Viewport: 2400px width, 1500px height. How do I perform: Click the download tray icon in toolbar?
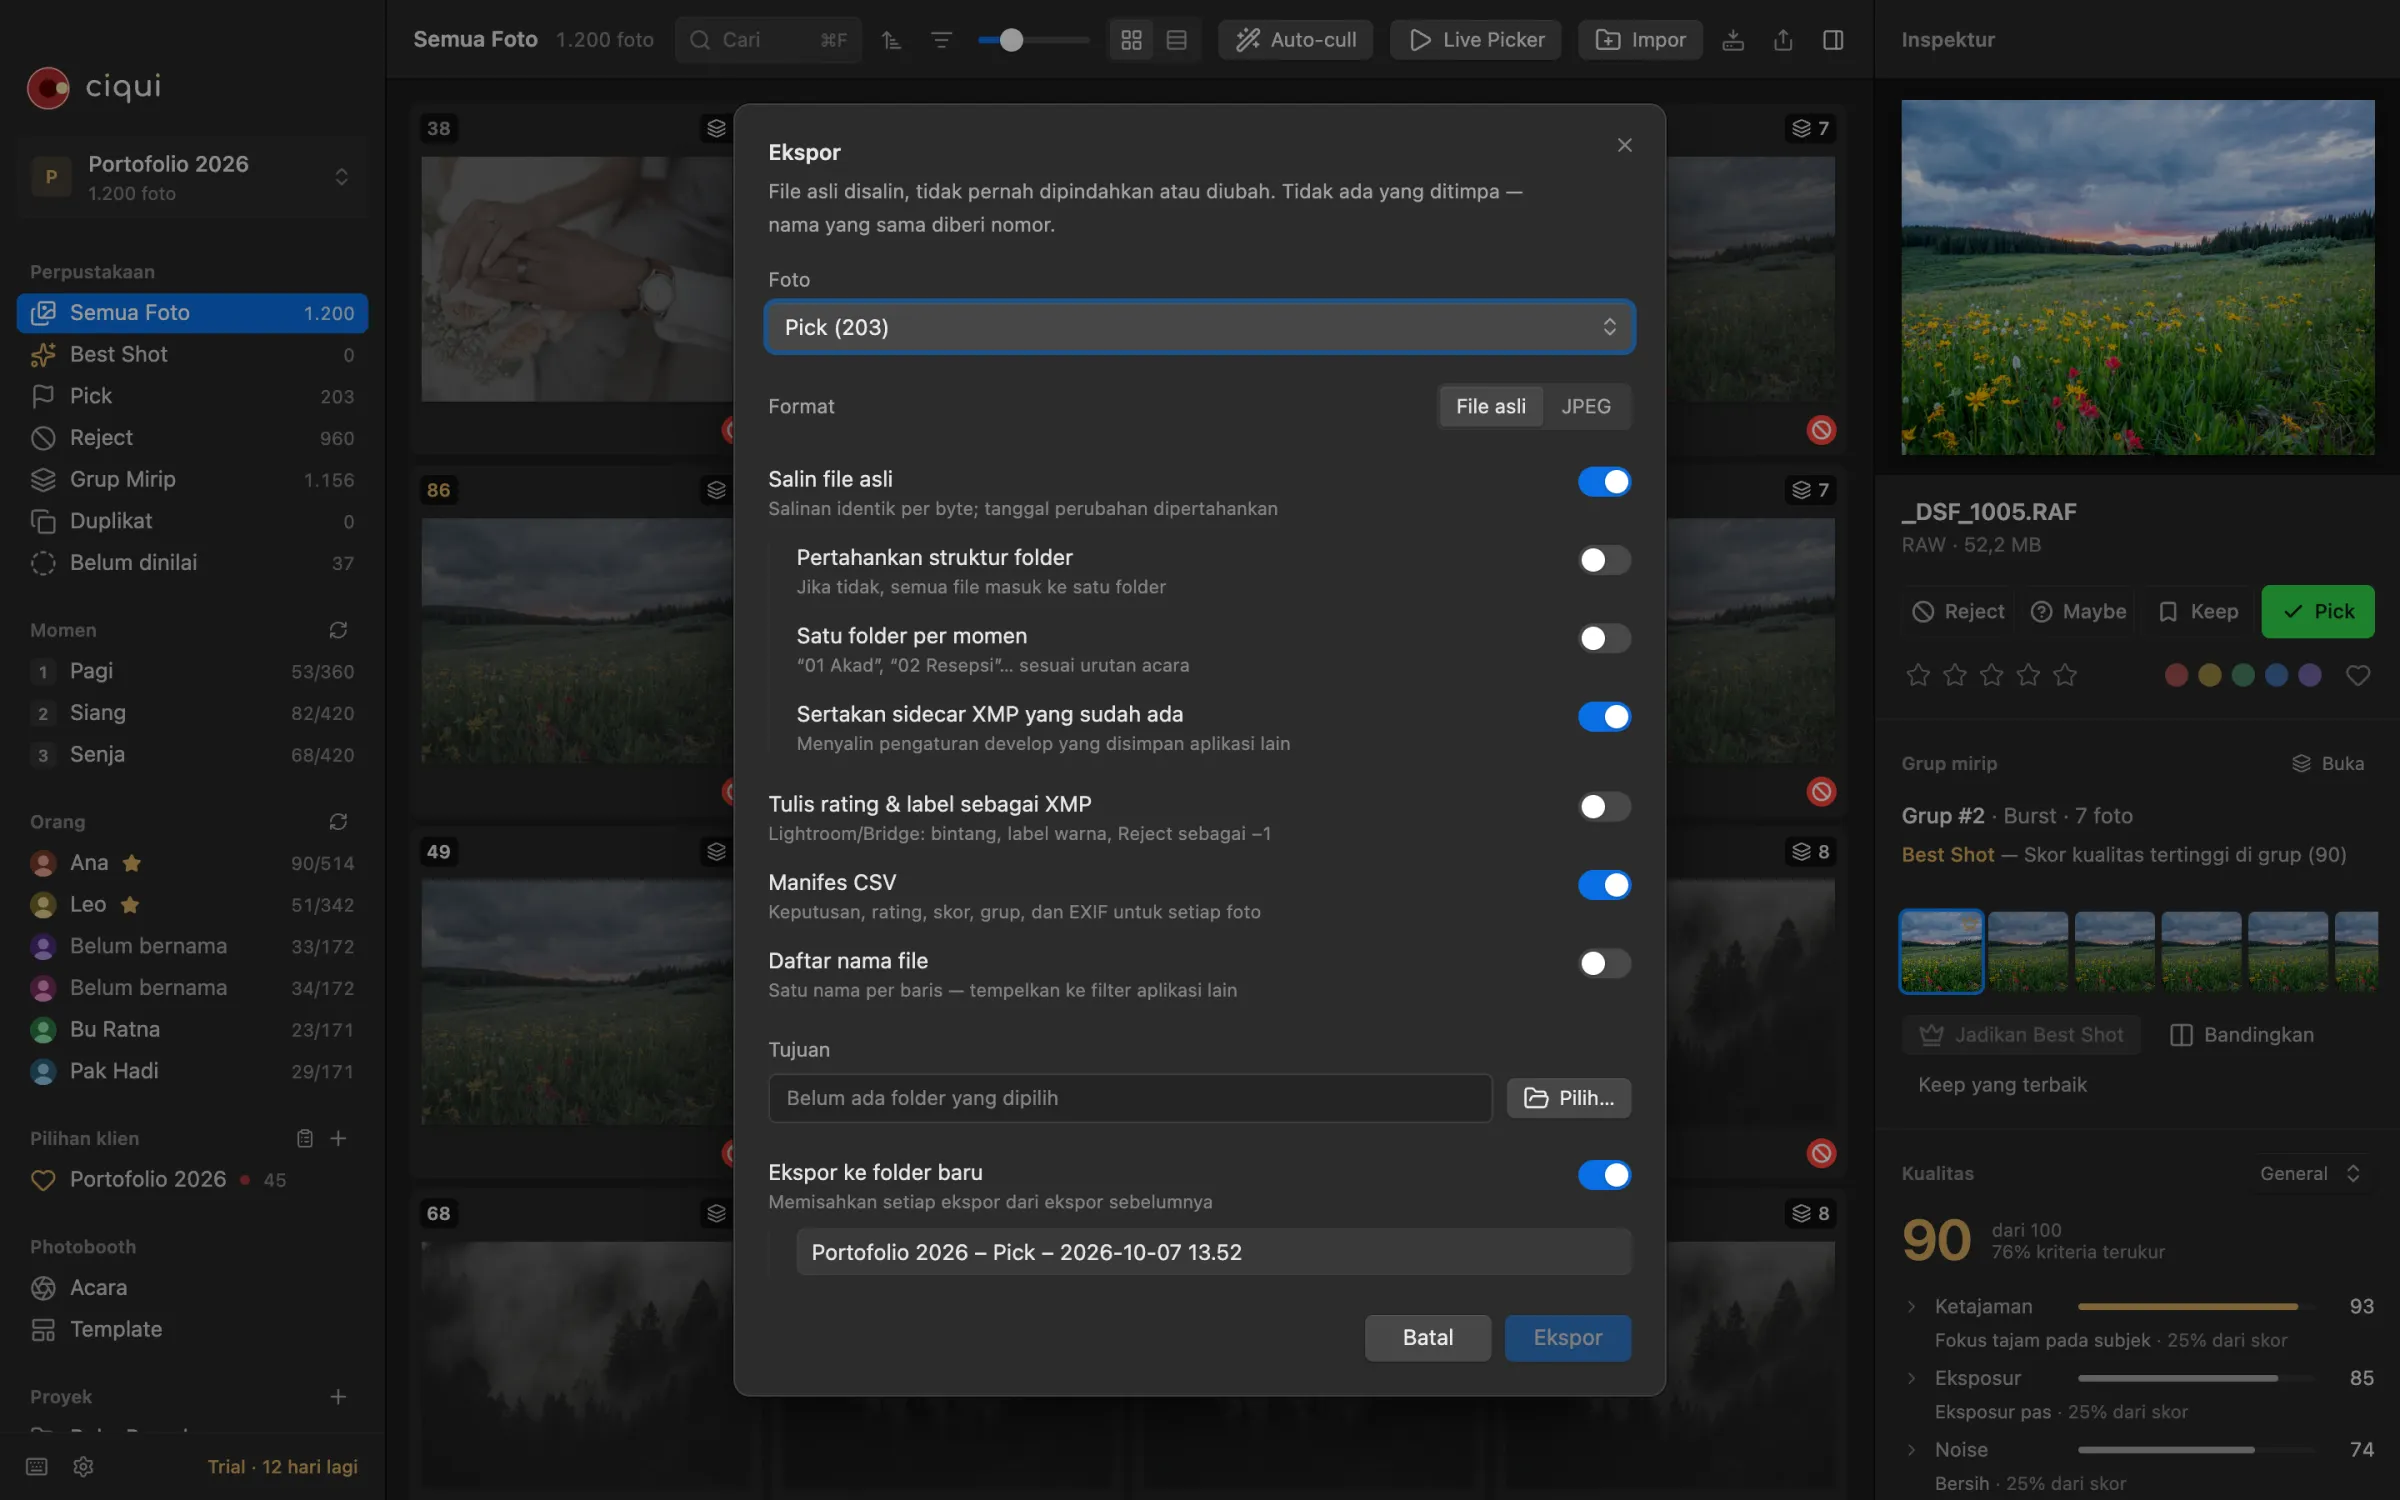(x=1733, y=40)
